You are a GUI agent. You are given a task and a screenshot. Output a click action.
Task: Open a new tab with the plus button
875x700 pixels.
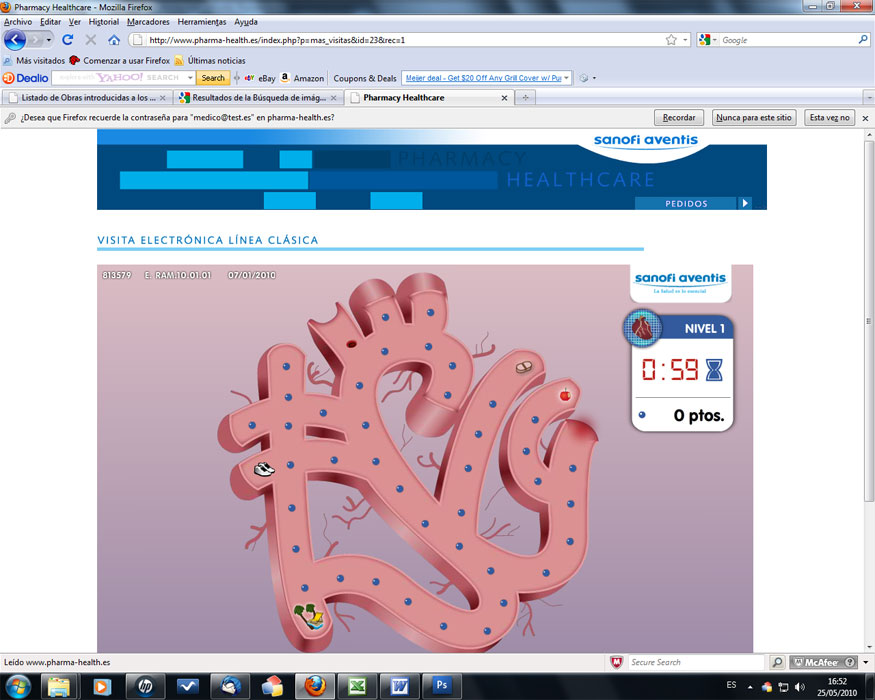(x=525, y=98)
